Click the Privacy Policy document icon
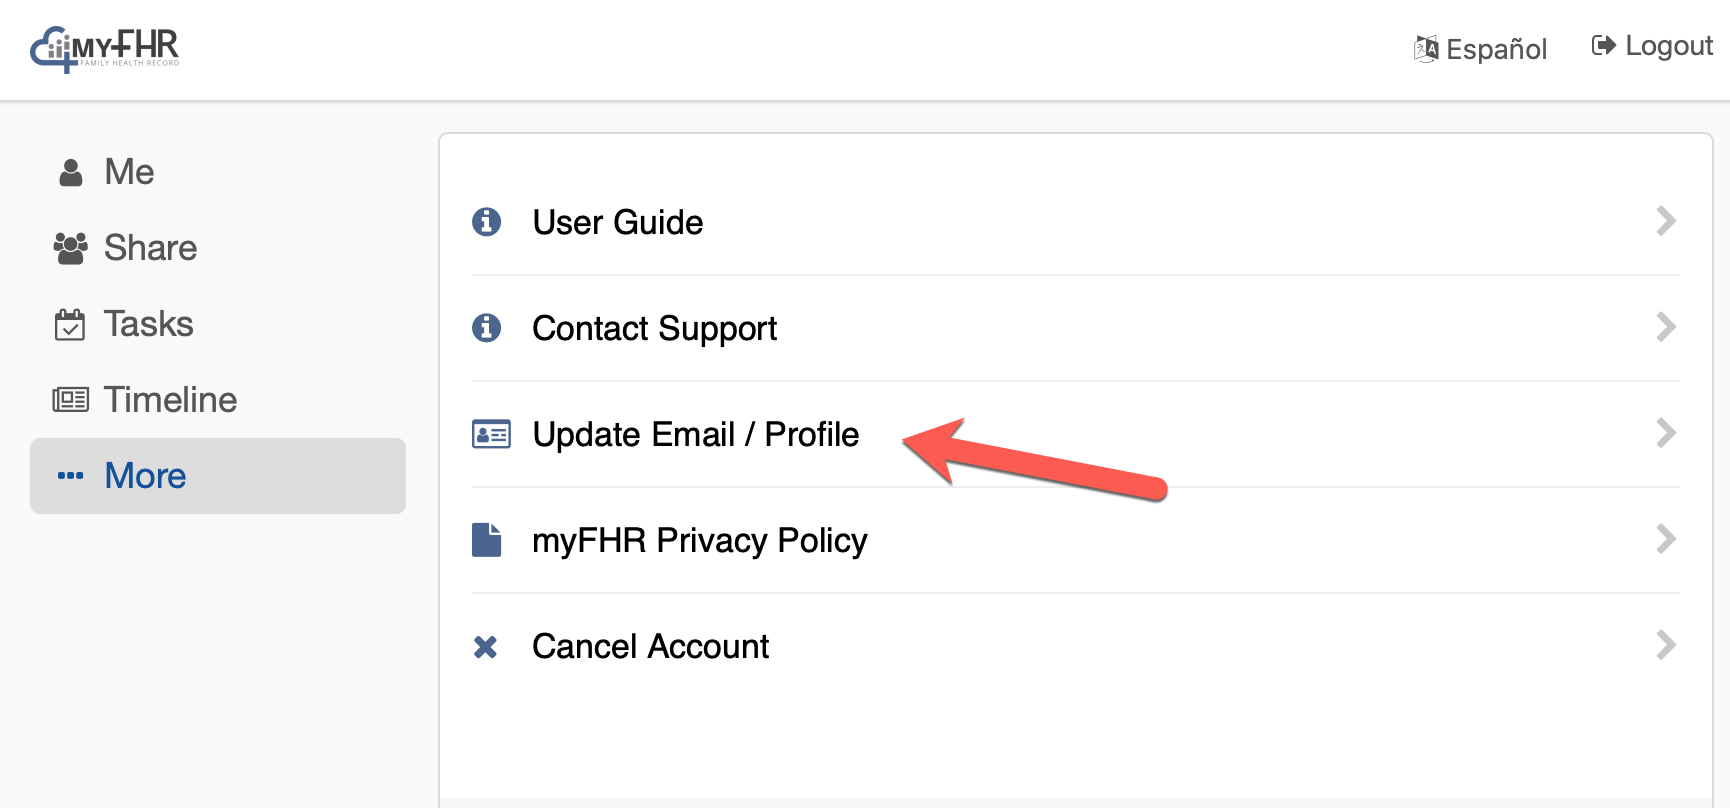Image resolution: width=1730 pixels, height=808 pixels. (487, 540)
